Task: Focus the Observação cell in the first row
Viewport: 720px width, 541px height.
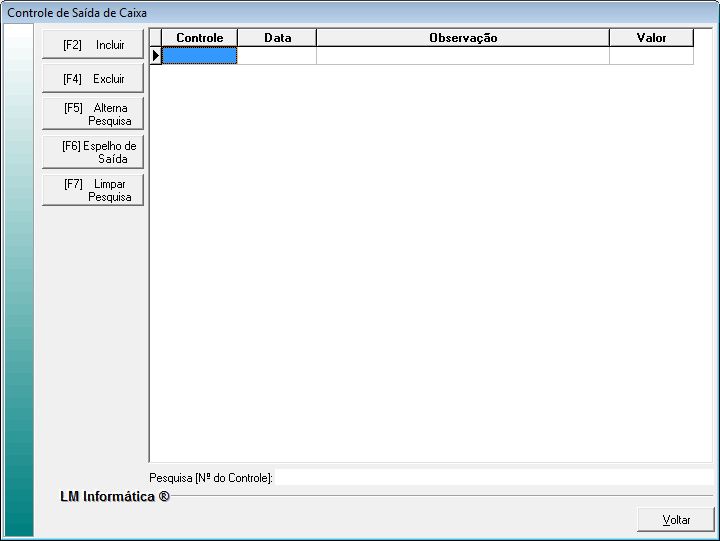Action: pyautogui.click(x=463, y=56)
